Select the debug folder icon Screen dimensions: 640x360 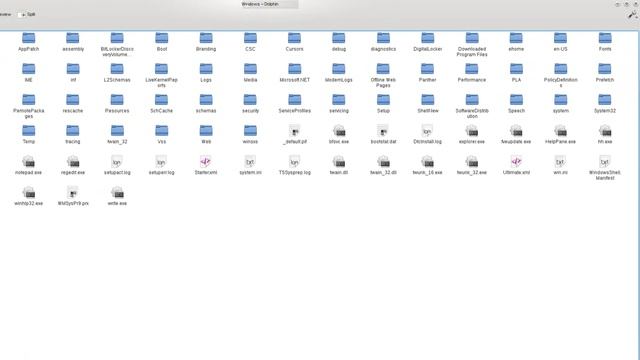coord(339,38)
